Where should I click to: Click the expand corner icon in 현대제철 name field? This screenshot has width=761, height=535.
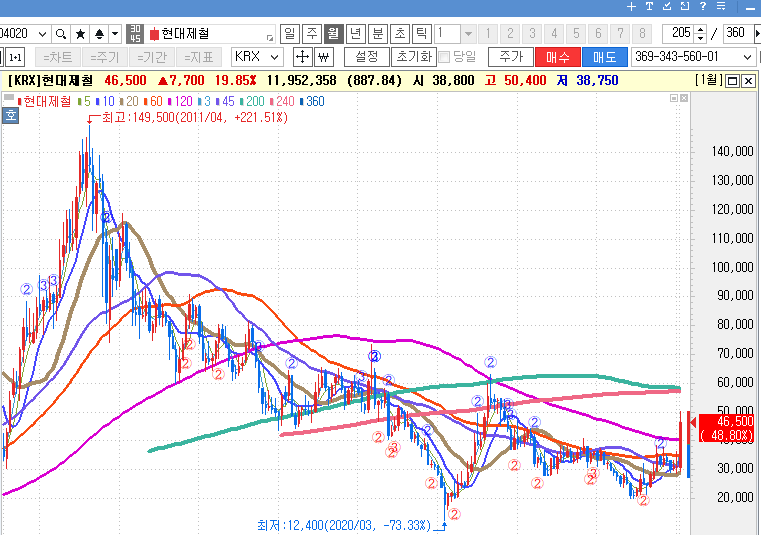coord(270,38)
